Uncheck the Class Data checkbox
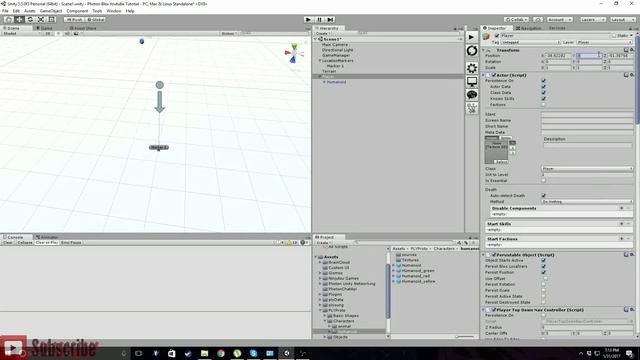Viewport: 640px width, 360px height. (x=543, y=93)
